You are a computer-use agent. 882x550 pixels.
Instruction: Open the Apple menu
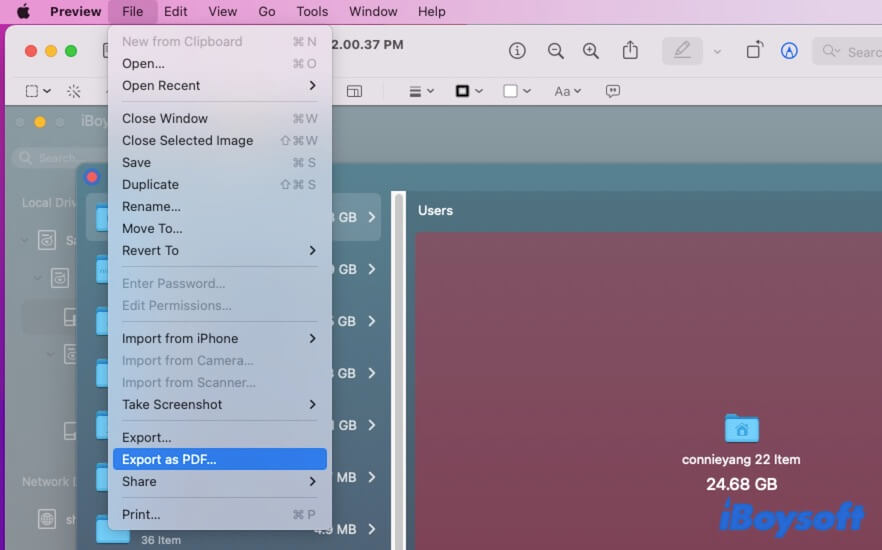click(x=23, y=11)
